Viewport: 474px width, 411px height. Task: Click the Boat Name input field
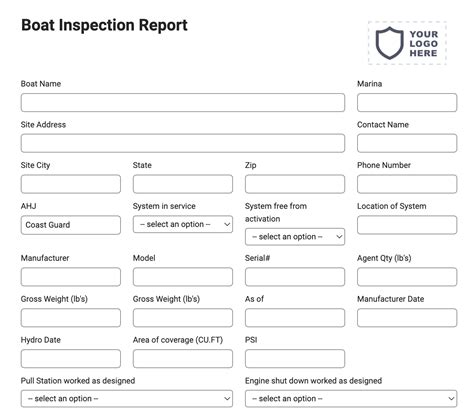(183, 102)
